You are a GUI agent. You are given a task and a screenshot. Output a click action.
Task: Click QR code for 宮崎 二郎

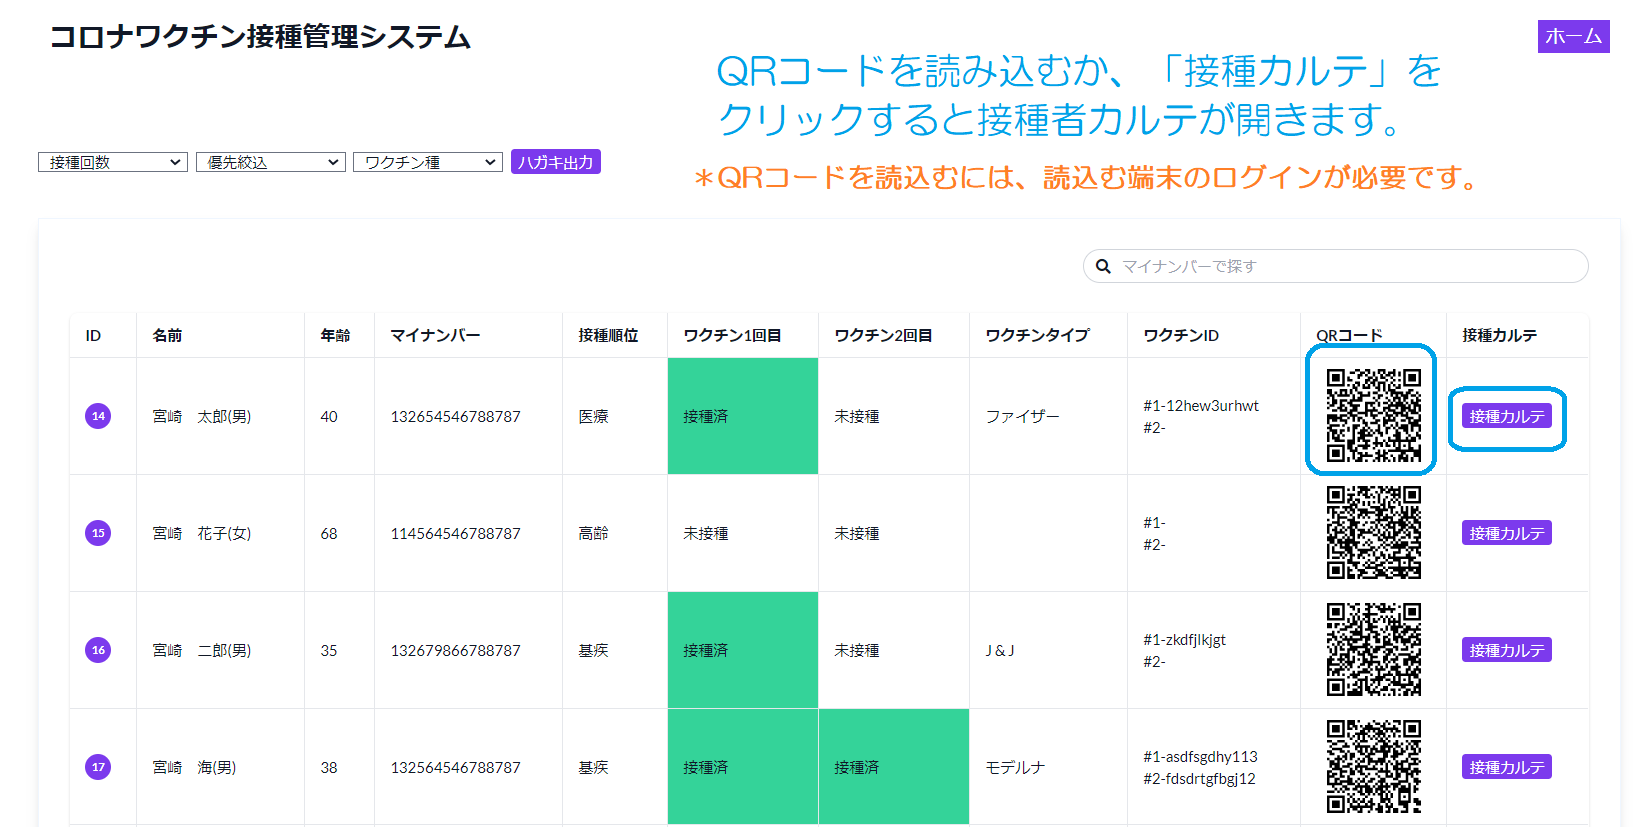tap(1373, 649)
